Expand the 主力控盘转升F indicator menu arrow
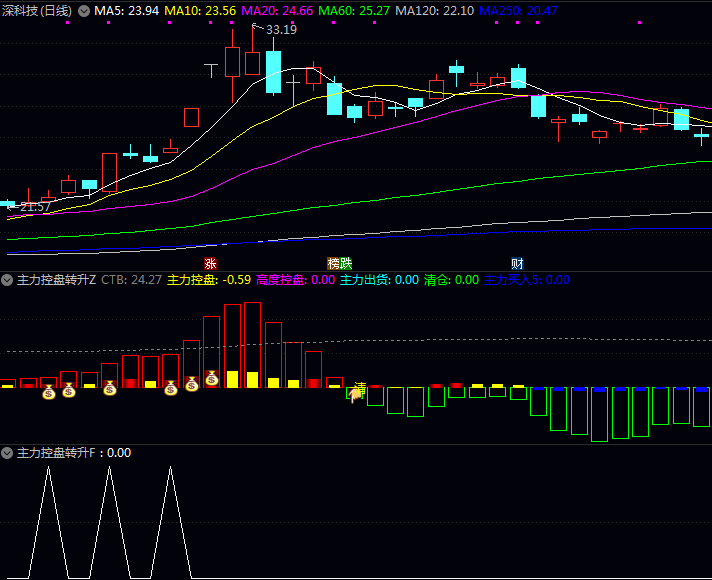Viewport: 712px width, 580px height. tap(8, 453)
